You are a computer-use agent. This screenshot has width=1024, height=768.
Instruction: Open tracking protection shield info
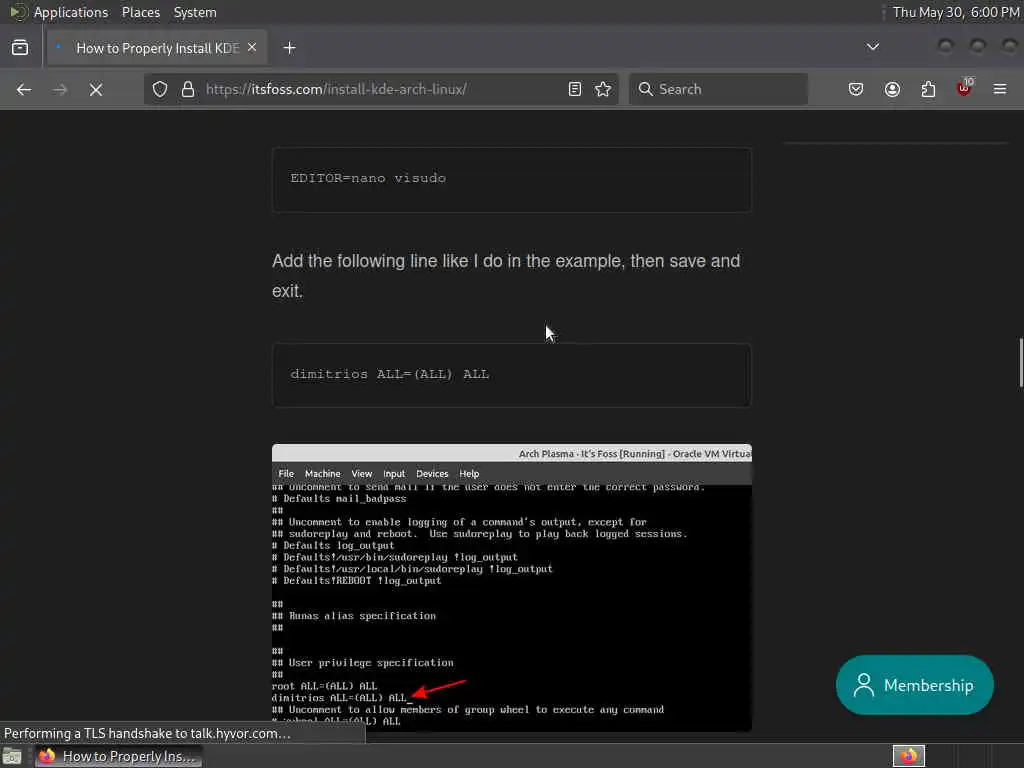point(160,89)
